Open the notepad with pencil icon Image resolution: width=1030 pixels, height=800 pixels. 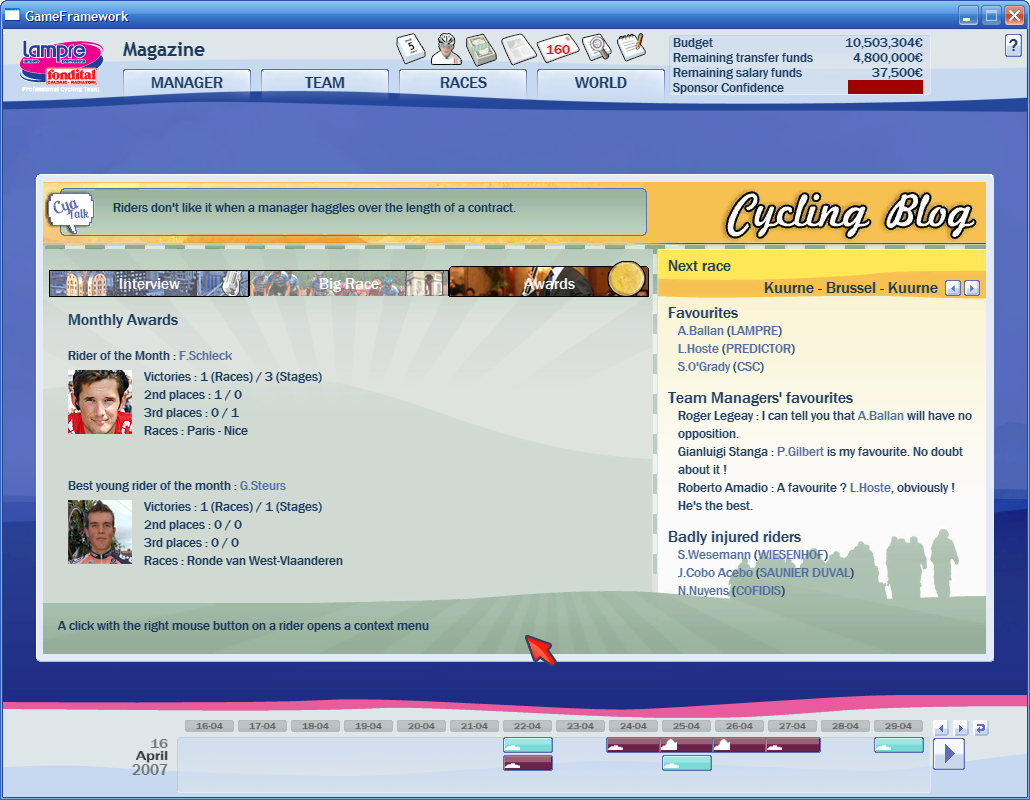click(x=631, y=47)
